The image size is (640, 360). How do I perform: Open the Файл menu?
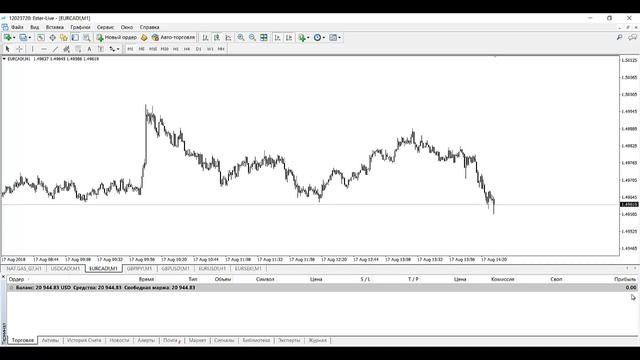[17, 27]
